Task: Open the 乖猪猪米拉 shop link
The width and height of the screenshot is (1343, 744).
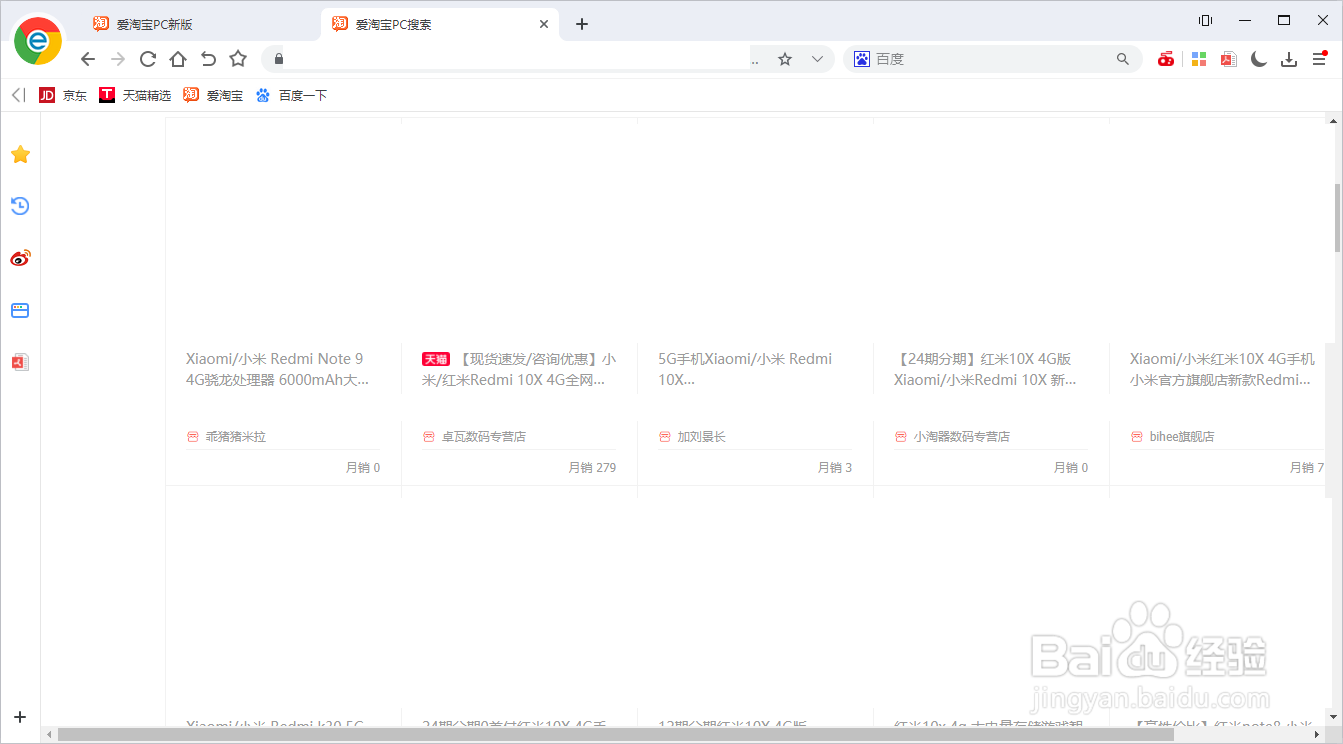Action: pyautogui.click(x=236, y=437)
